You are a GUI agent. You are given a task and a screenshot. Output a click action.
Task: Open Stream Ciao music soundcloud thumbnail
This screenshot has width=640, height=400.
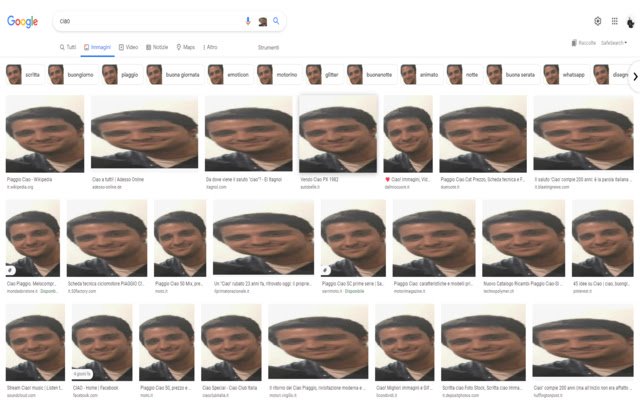click(35, 342)
